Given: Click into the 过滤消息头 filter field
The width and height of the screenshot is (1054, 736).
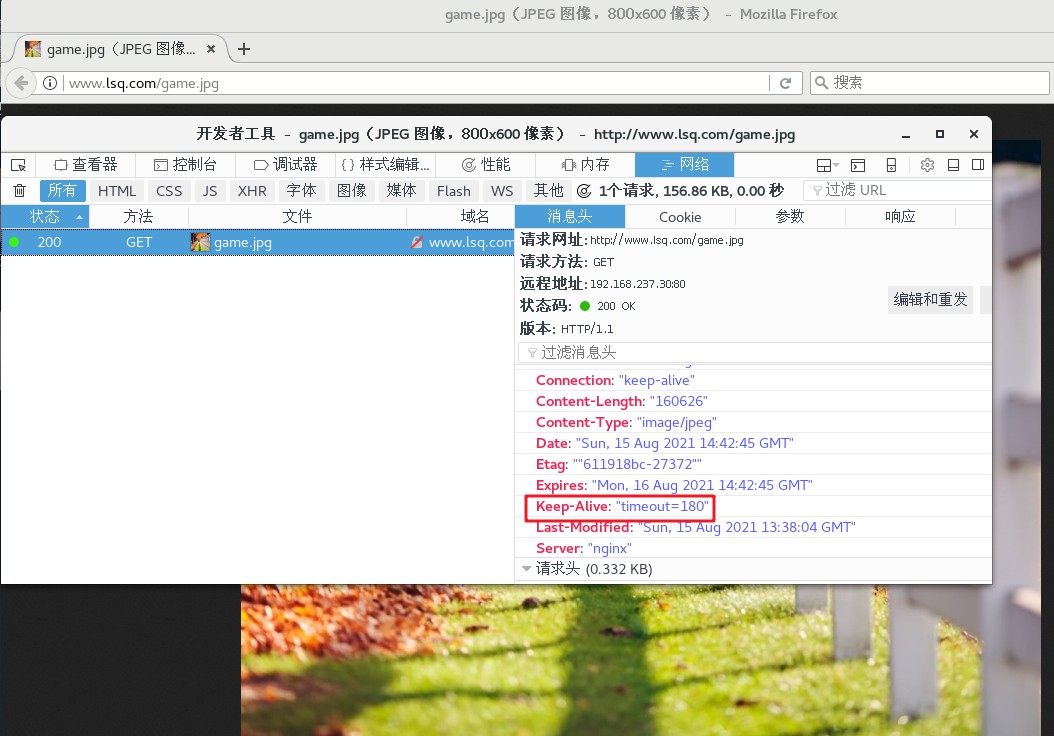Looking at the screenshot, I should coord(755,352).
